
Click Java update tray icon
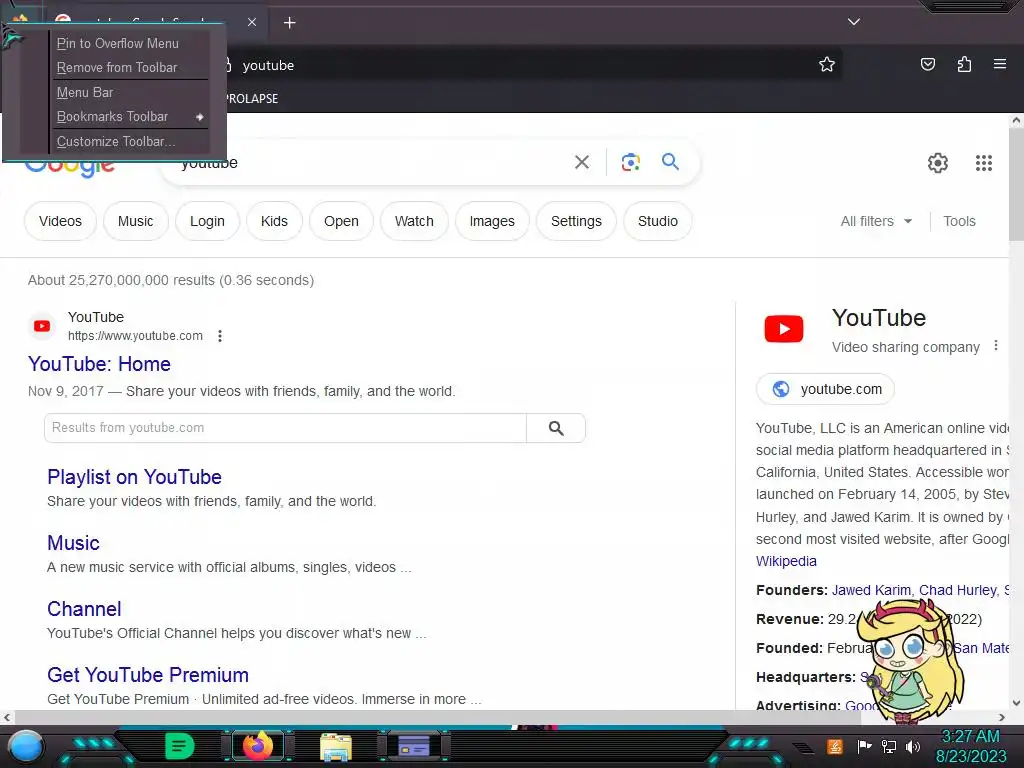coord(835,746)
